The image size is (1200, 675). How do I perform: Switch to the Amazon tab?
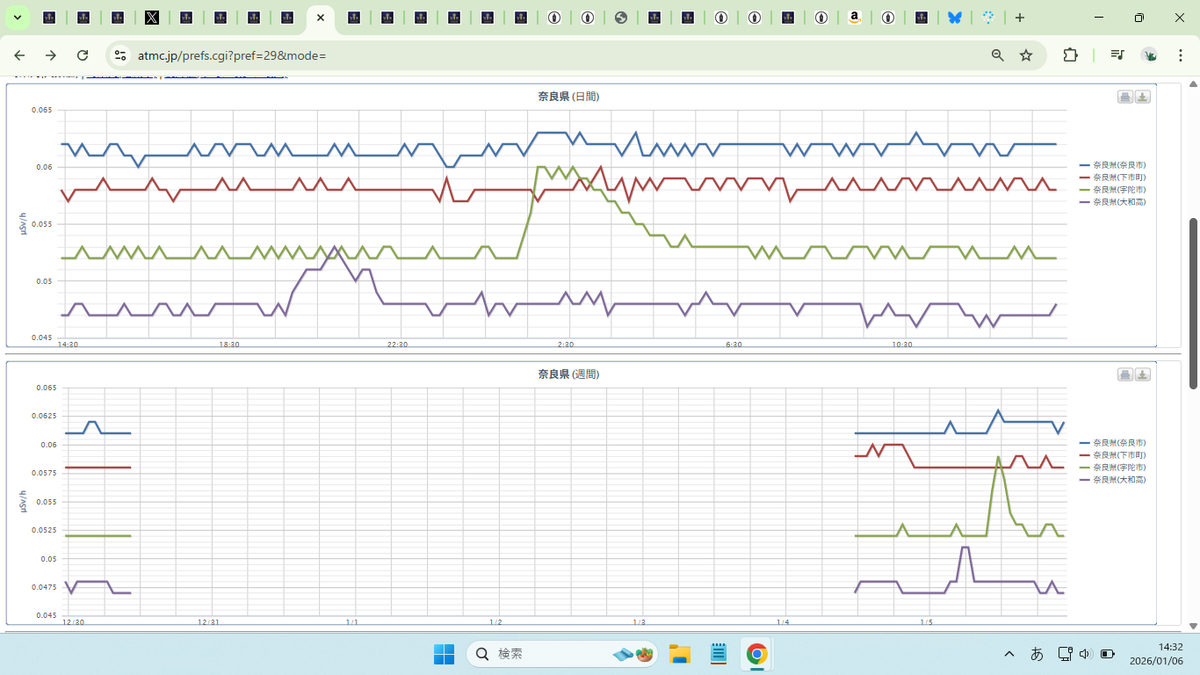(x=855, y=18)
